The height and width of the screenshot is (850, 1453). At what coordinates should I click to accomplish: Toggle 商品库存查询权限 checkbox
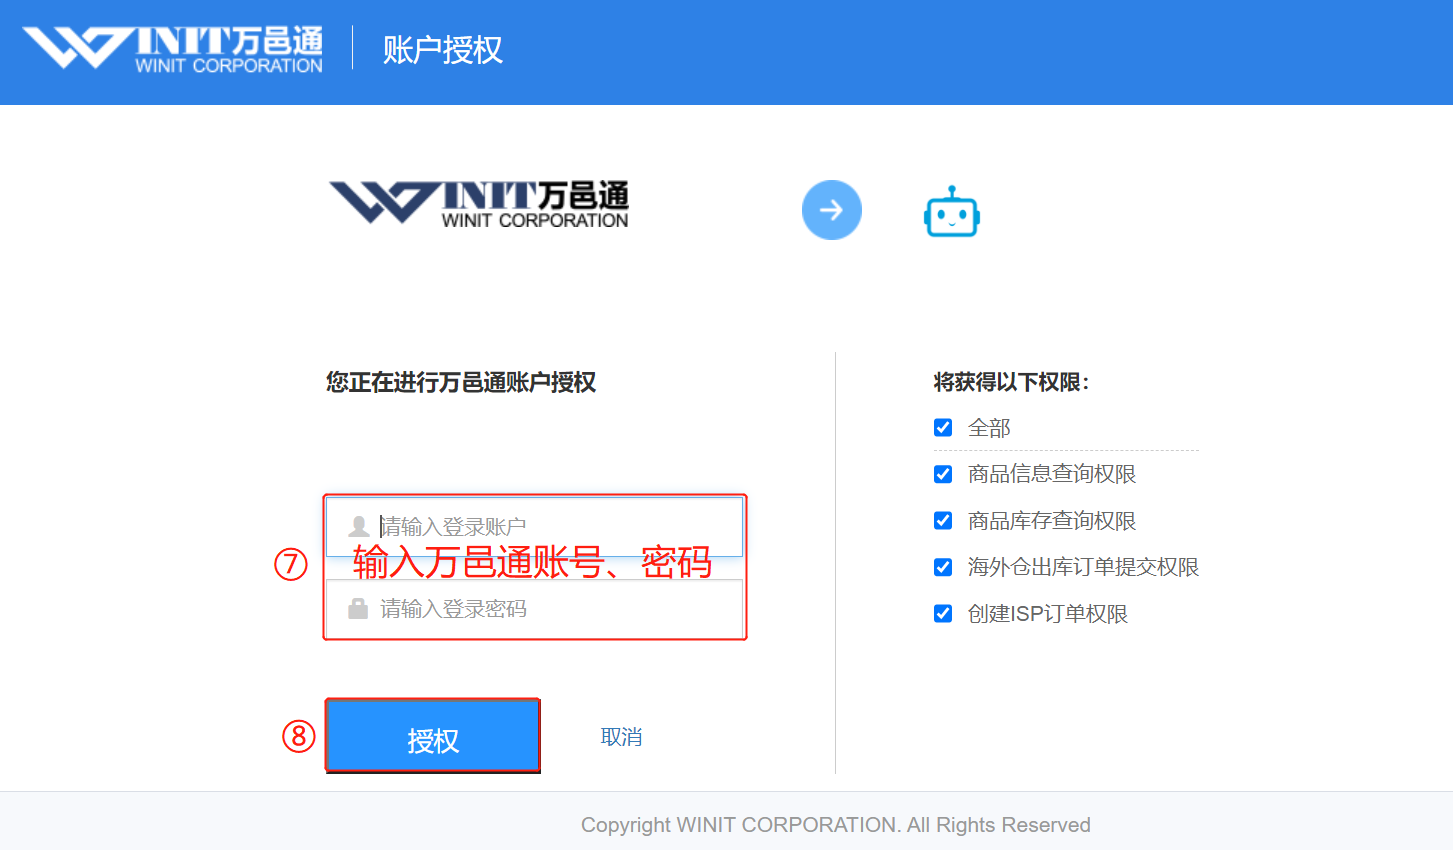pos(943,520)
